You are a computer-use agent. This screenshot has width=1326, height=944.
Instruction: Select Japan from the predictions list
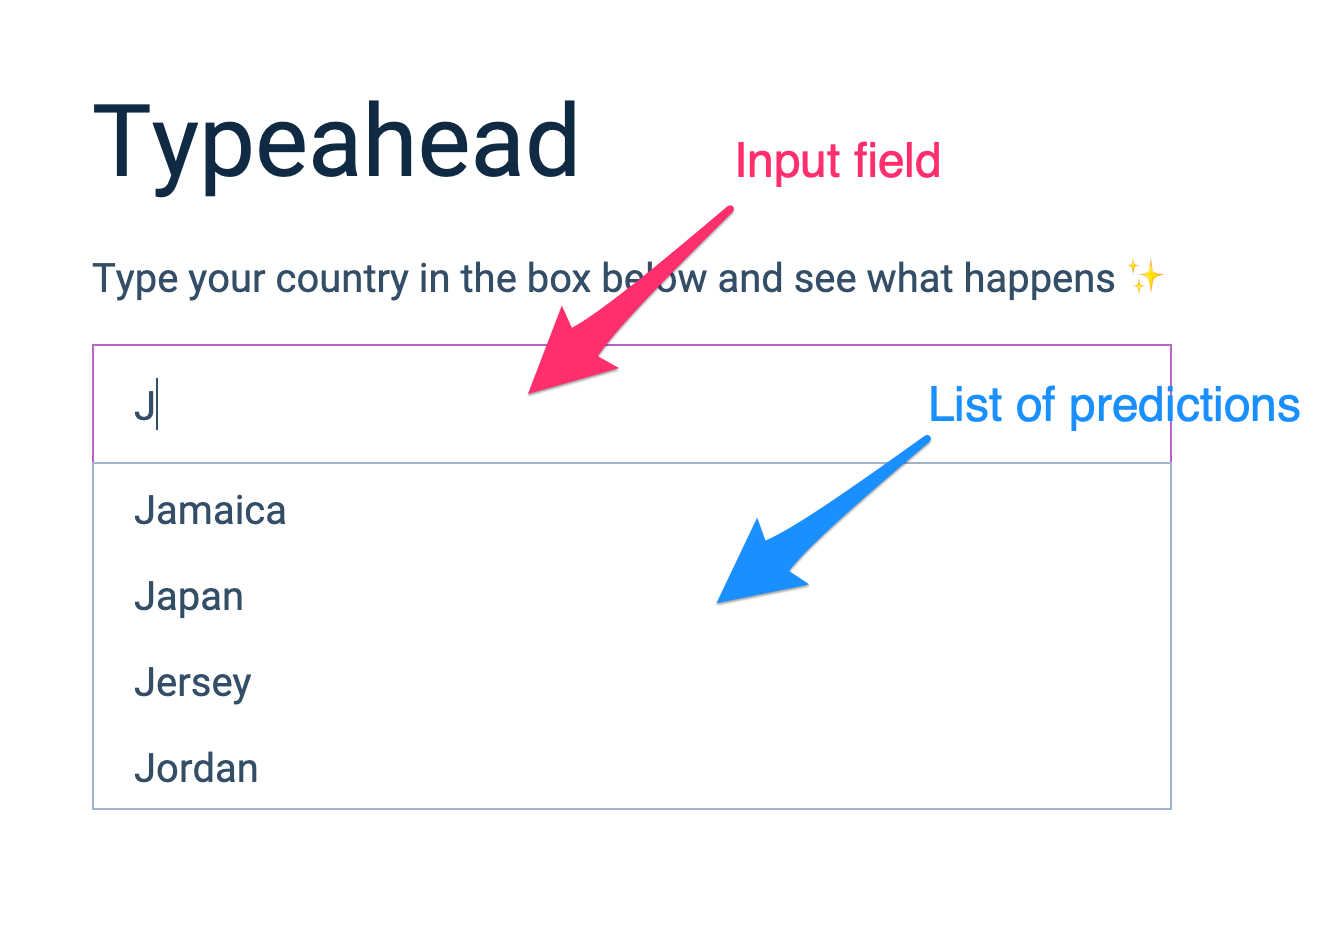(x=189, y=596)
